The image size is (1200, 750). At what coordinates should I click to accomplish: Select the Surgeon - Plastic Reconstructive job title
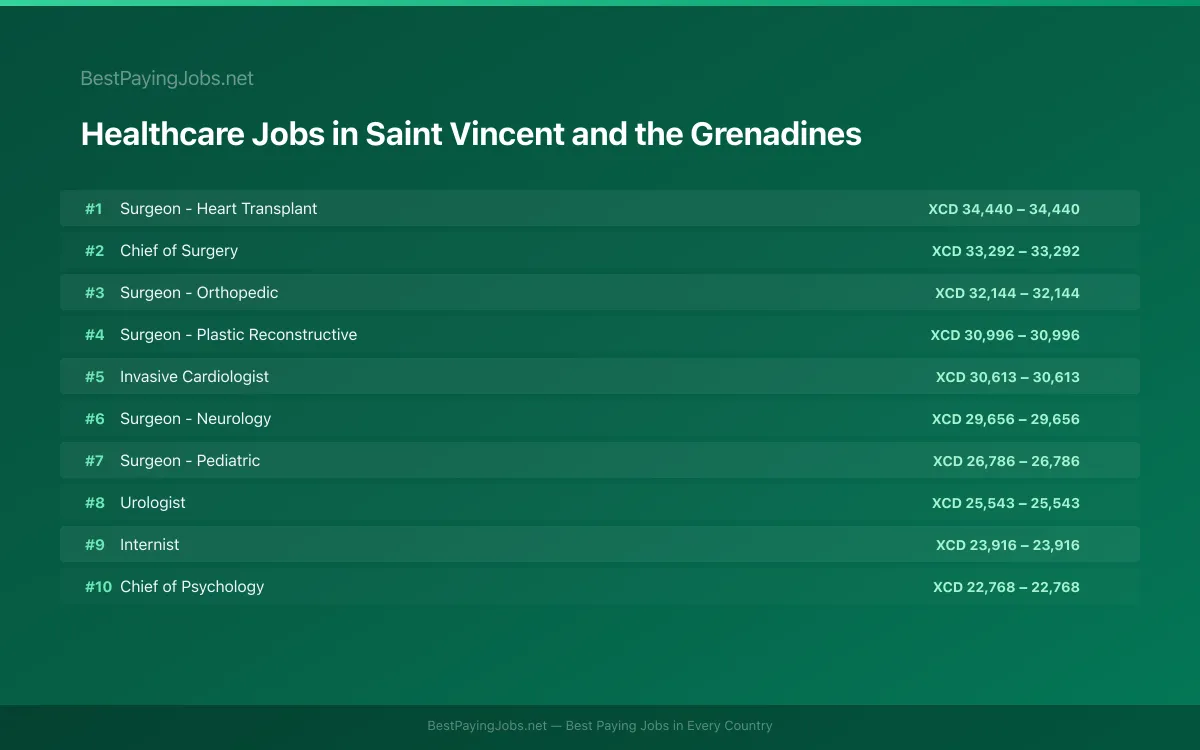238,335
